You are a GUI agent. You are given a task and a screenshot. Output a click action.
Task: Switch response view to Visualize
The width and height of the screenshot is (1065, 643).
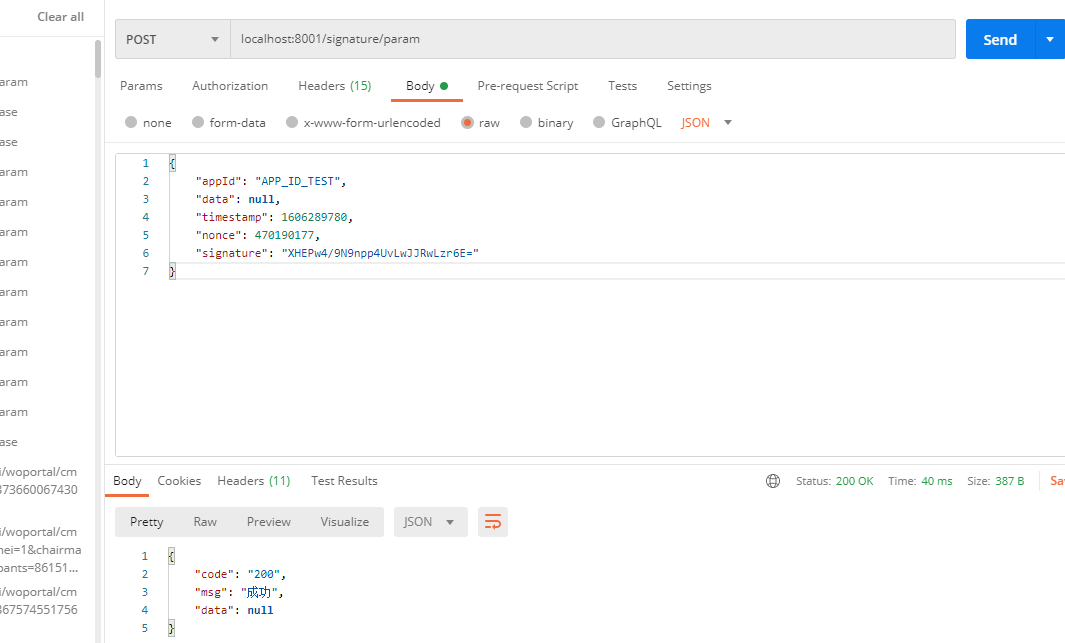pyautogui.click(x=345, y=521)
